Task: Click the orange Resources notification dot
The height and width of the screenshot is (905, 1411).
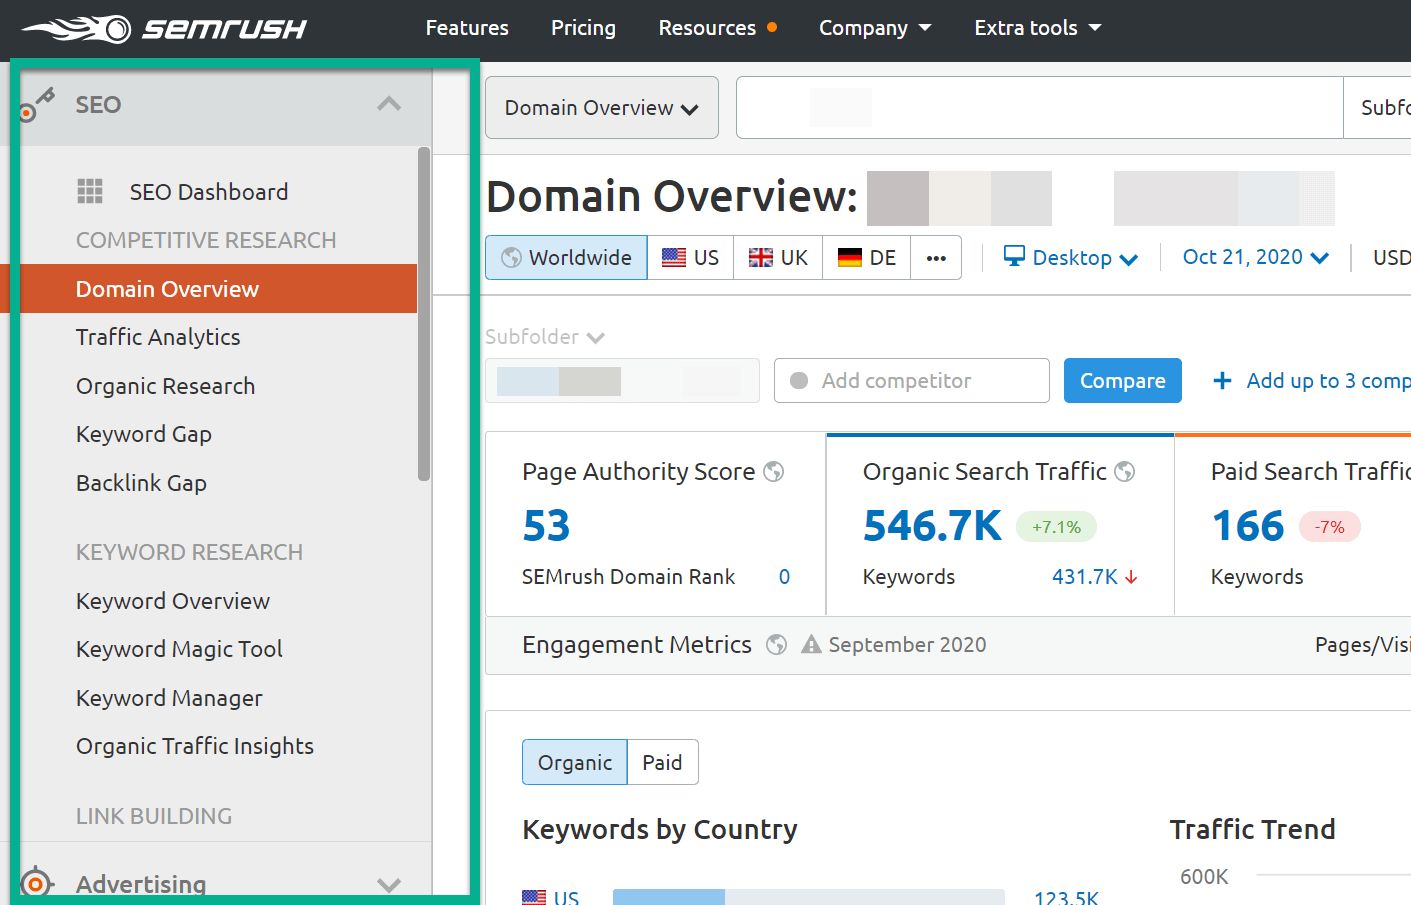Action: click(772, 27)
